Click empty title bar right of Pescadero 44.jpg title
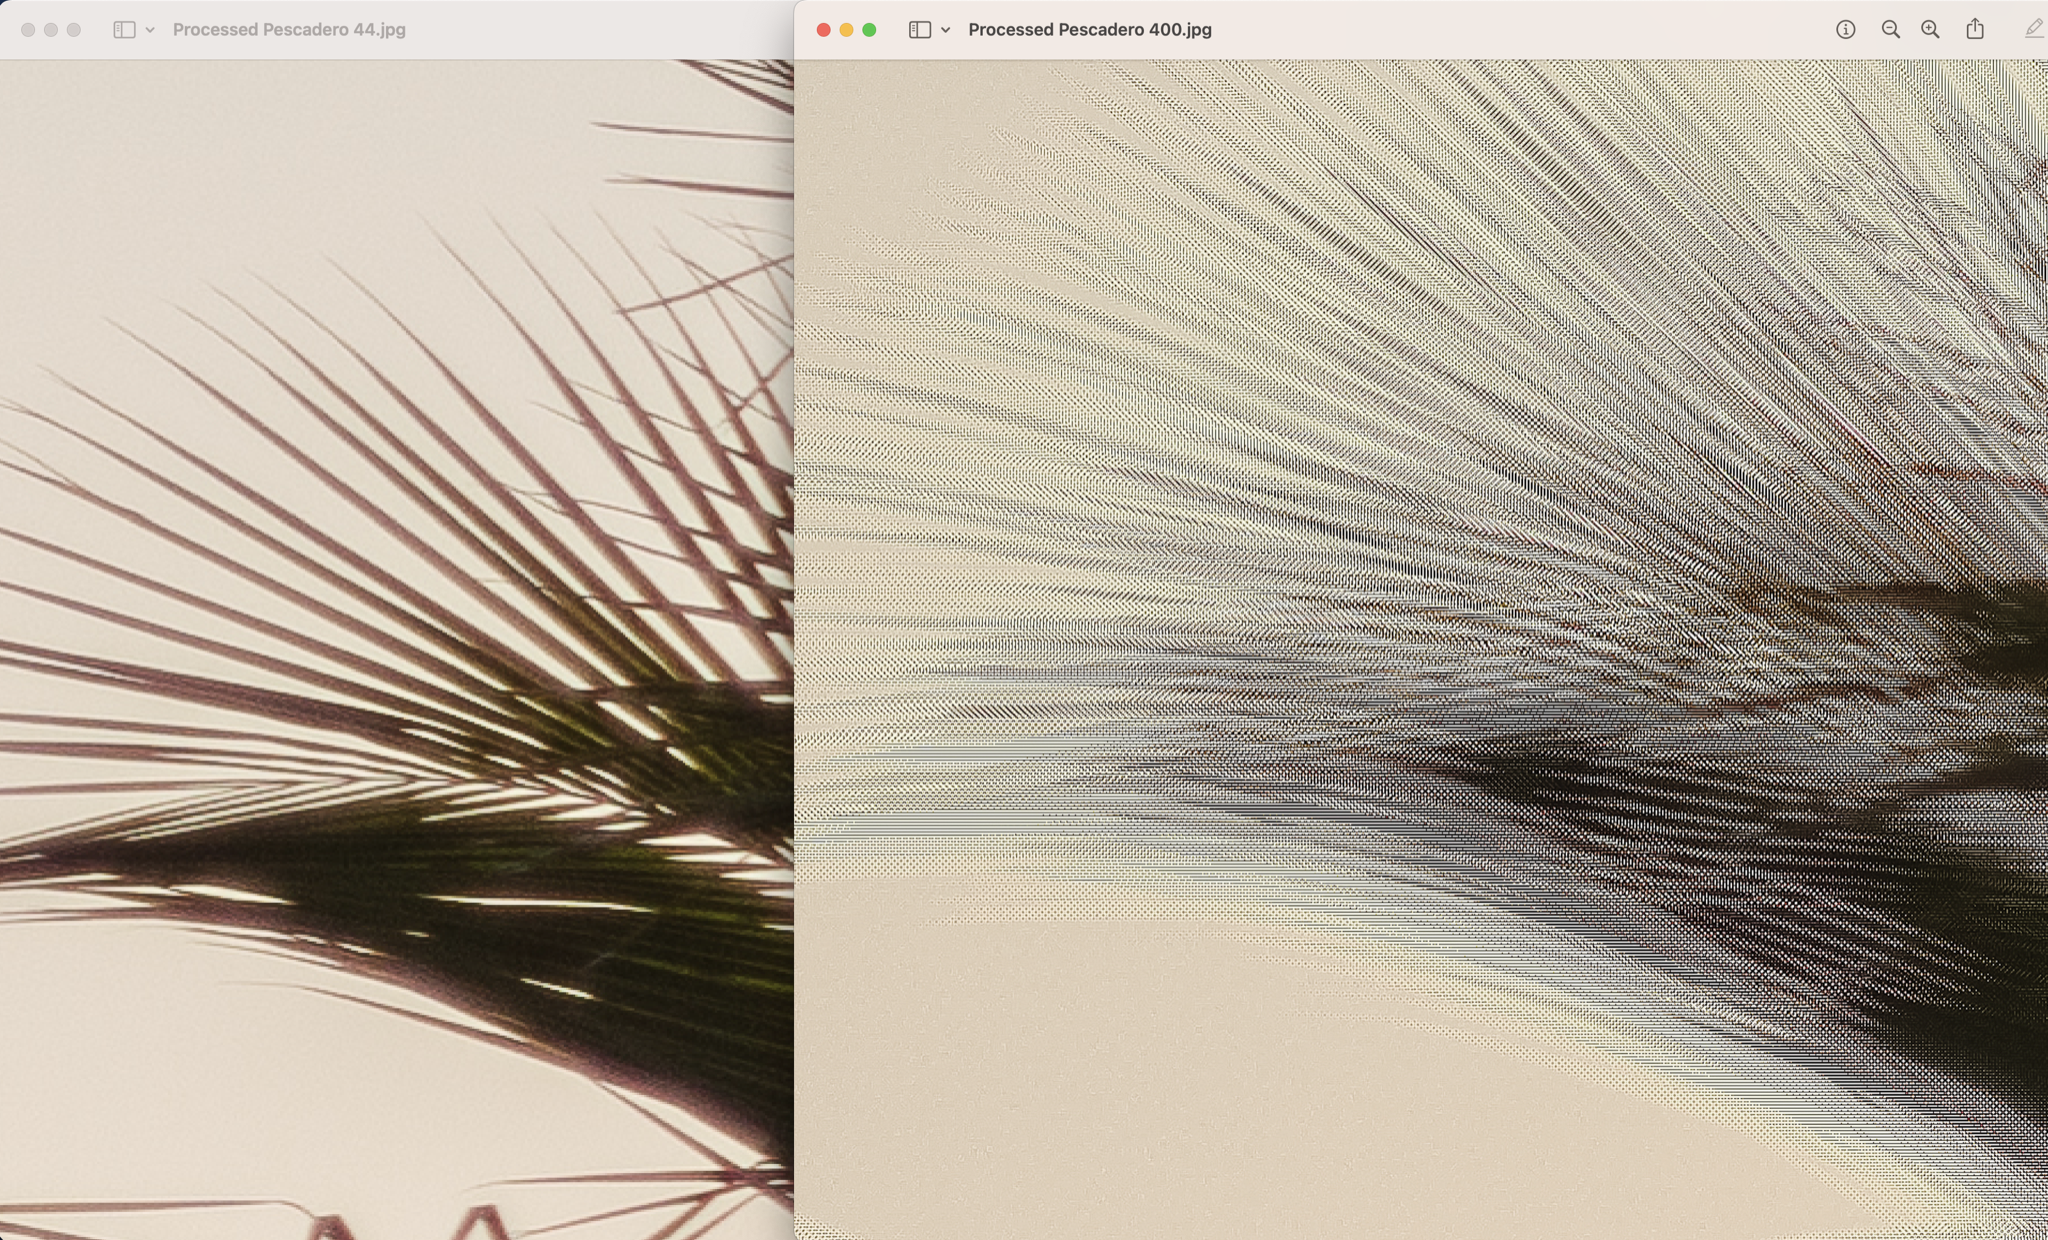This screenshot has height=1240, width=2048. coord(600,30)
